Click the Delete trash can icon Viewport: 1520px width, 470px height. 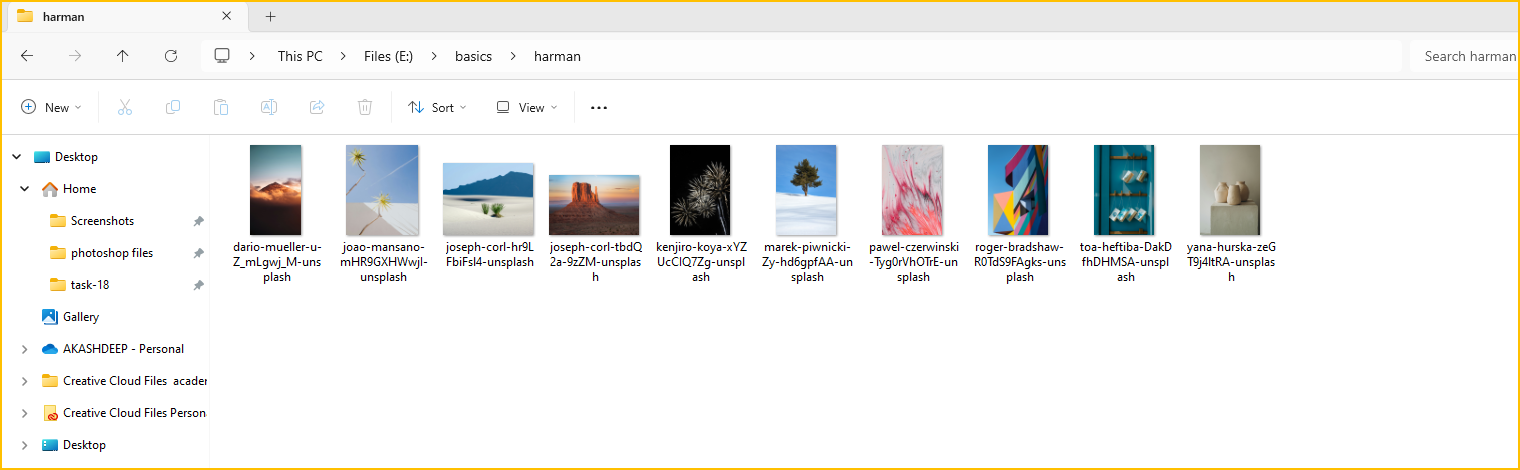(x=365, y=107)
